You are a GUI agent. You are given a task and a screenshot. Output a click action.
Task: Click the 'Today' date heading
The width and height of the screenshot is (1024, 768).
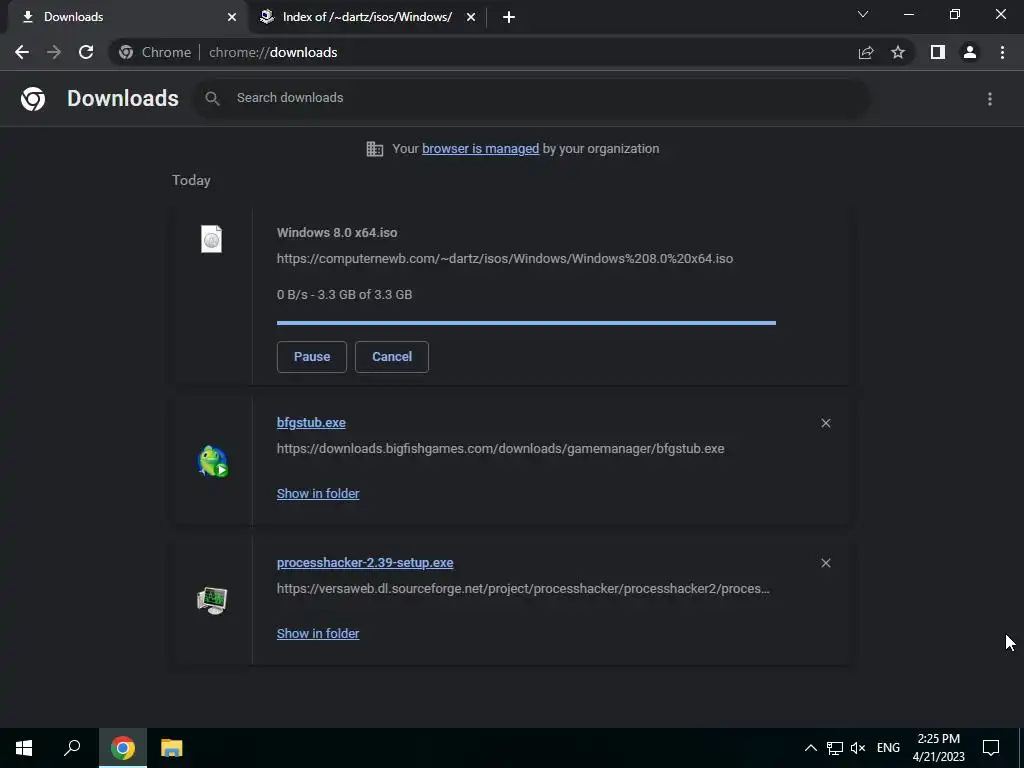[x=191, y=180]
